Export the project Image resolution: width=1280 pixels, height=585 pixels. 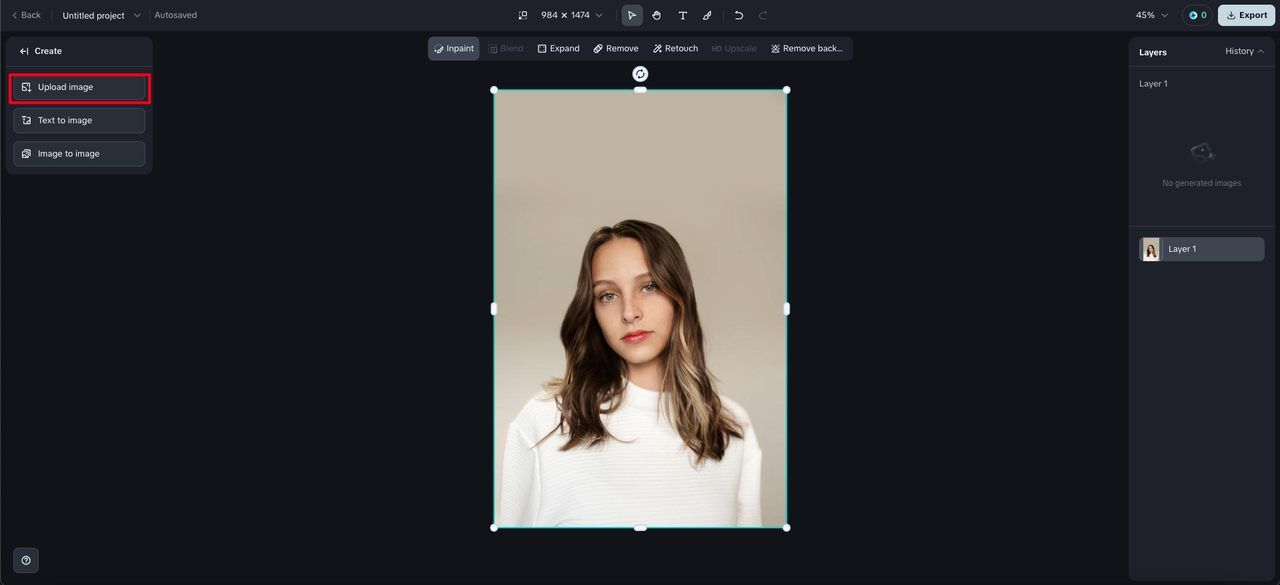pos(1246,15)
